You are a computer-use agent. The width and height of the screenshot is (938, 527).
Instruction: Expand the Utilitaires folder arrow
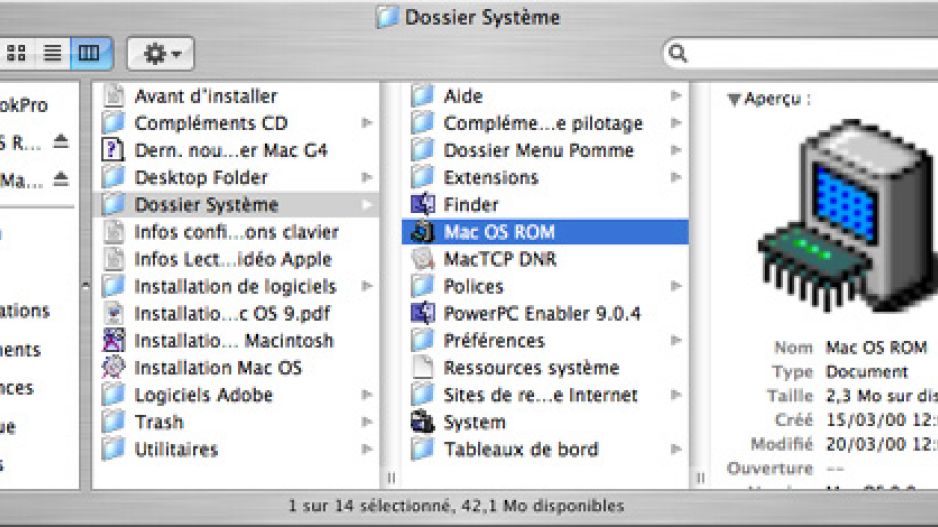click(367, 449)
